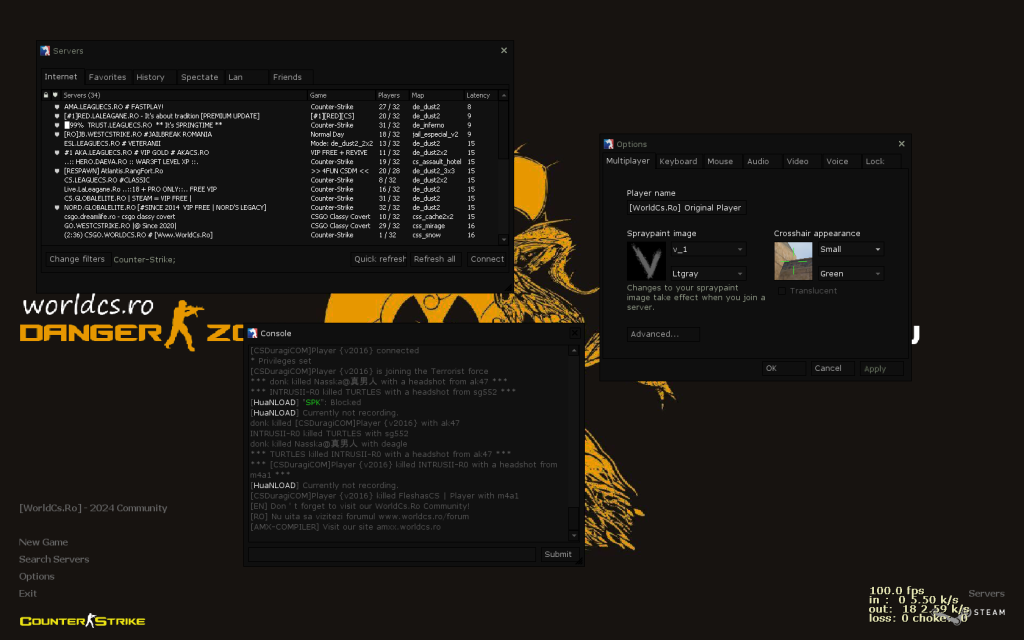Image resolution: width=1024 pixels, height=640 pixels.
Task: Confirm Options with the OK button
Action: (784, 368)
